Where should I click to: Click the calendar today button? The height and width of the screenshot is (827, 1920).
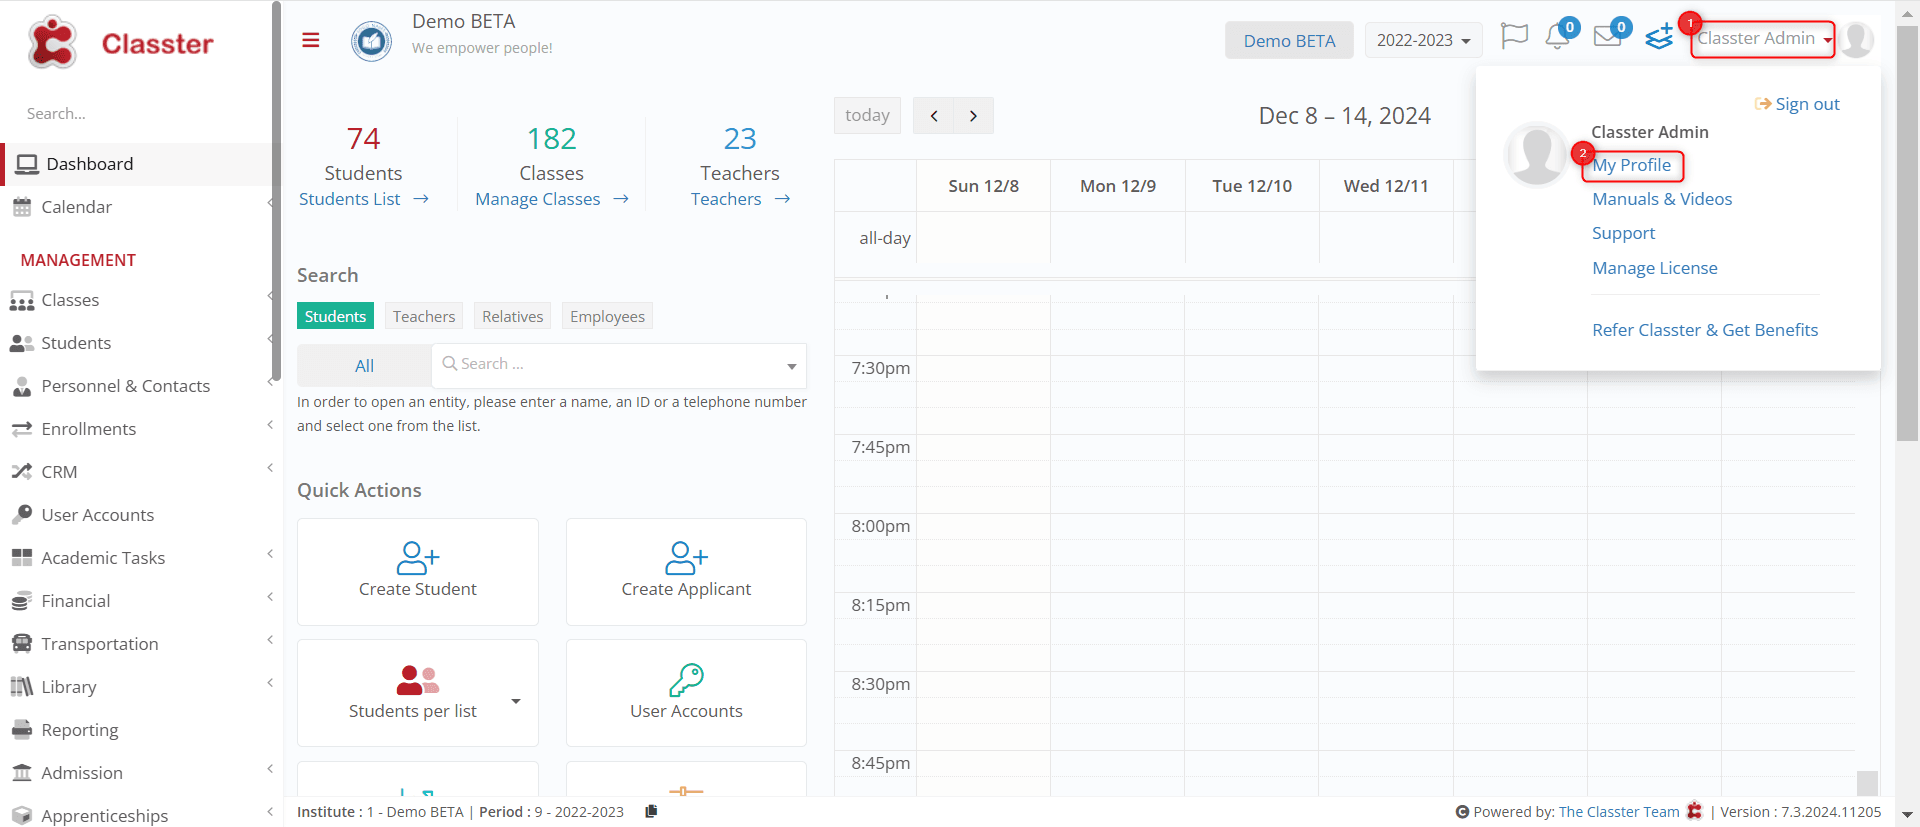[867, 115]
